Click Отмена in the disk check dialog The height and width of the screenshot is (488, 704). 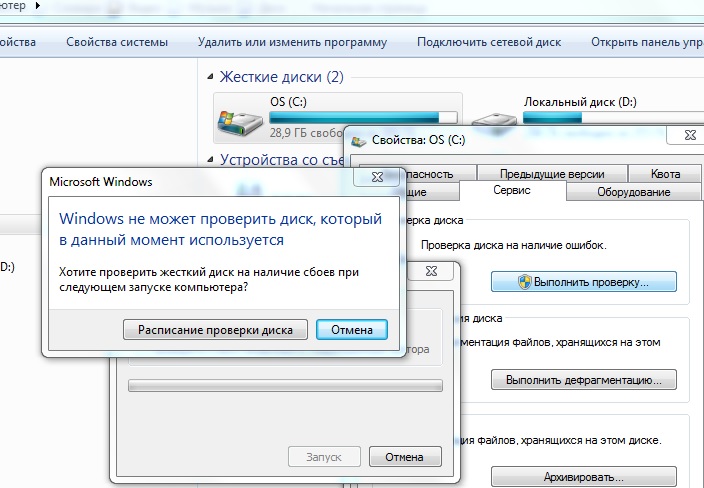tap(405, 457)
